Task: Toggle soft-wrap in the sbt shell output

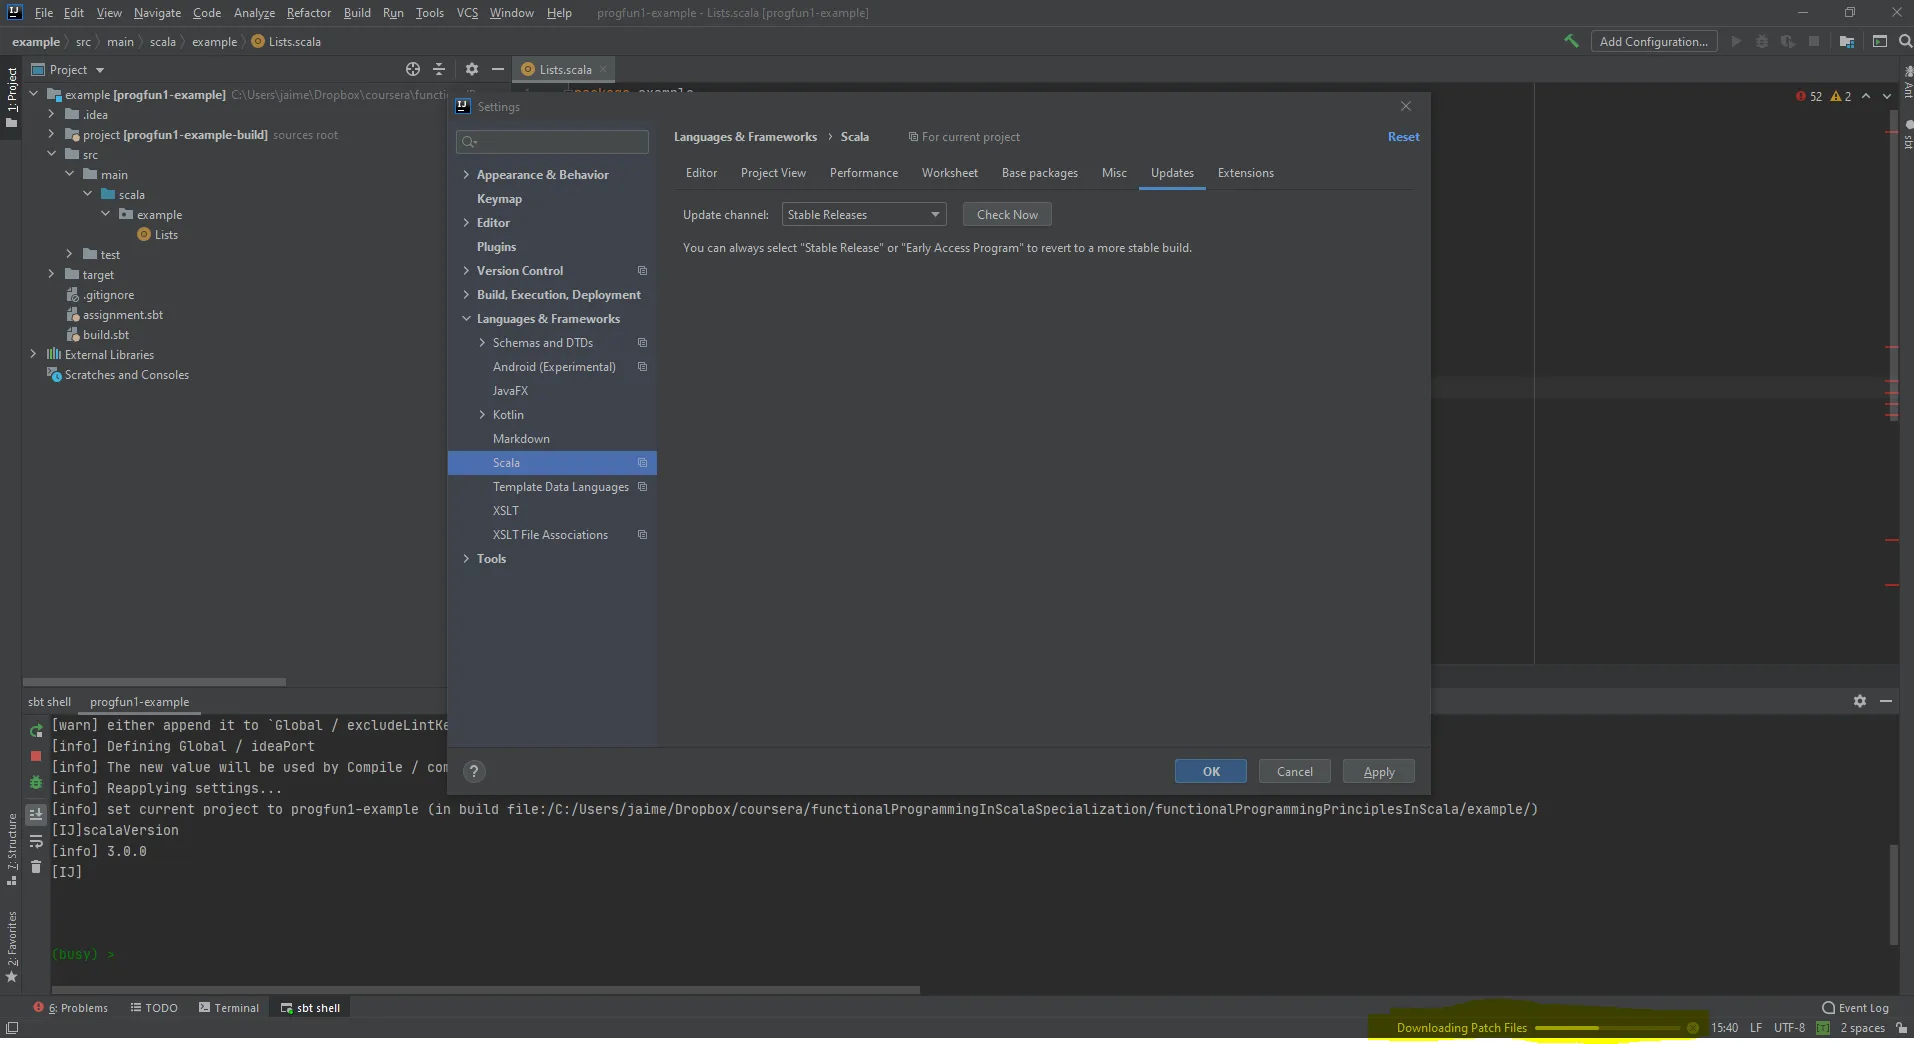Action: point(36,841)
